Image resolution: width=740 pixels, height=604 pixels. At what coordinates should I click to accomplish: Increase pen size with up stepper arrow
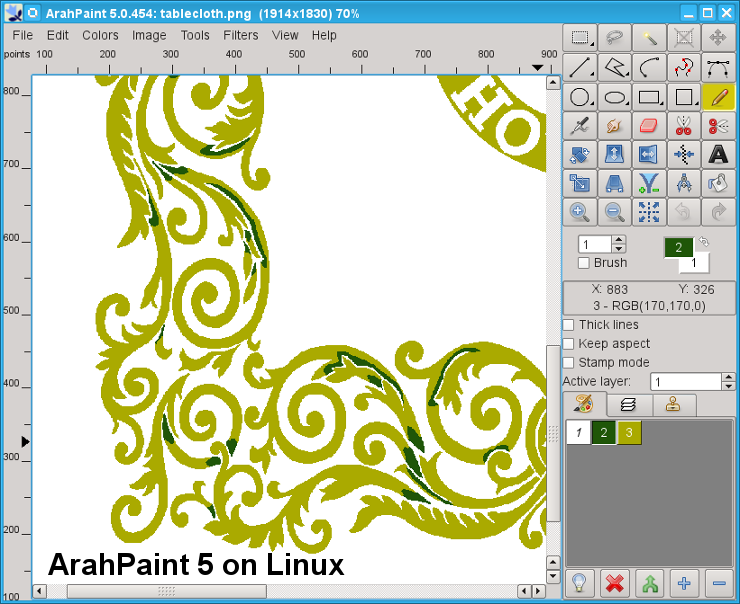619,240
